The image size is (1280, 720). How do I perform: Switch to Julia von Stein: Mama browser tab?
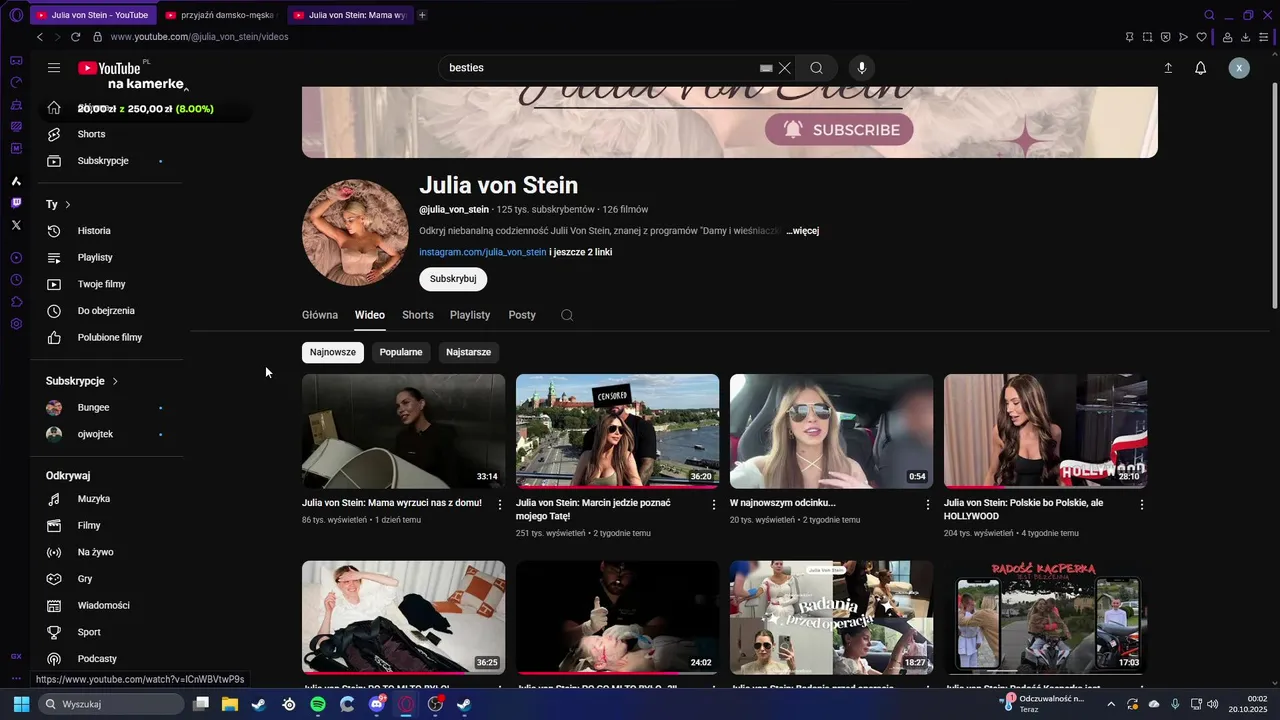click(350, 15)
